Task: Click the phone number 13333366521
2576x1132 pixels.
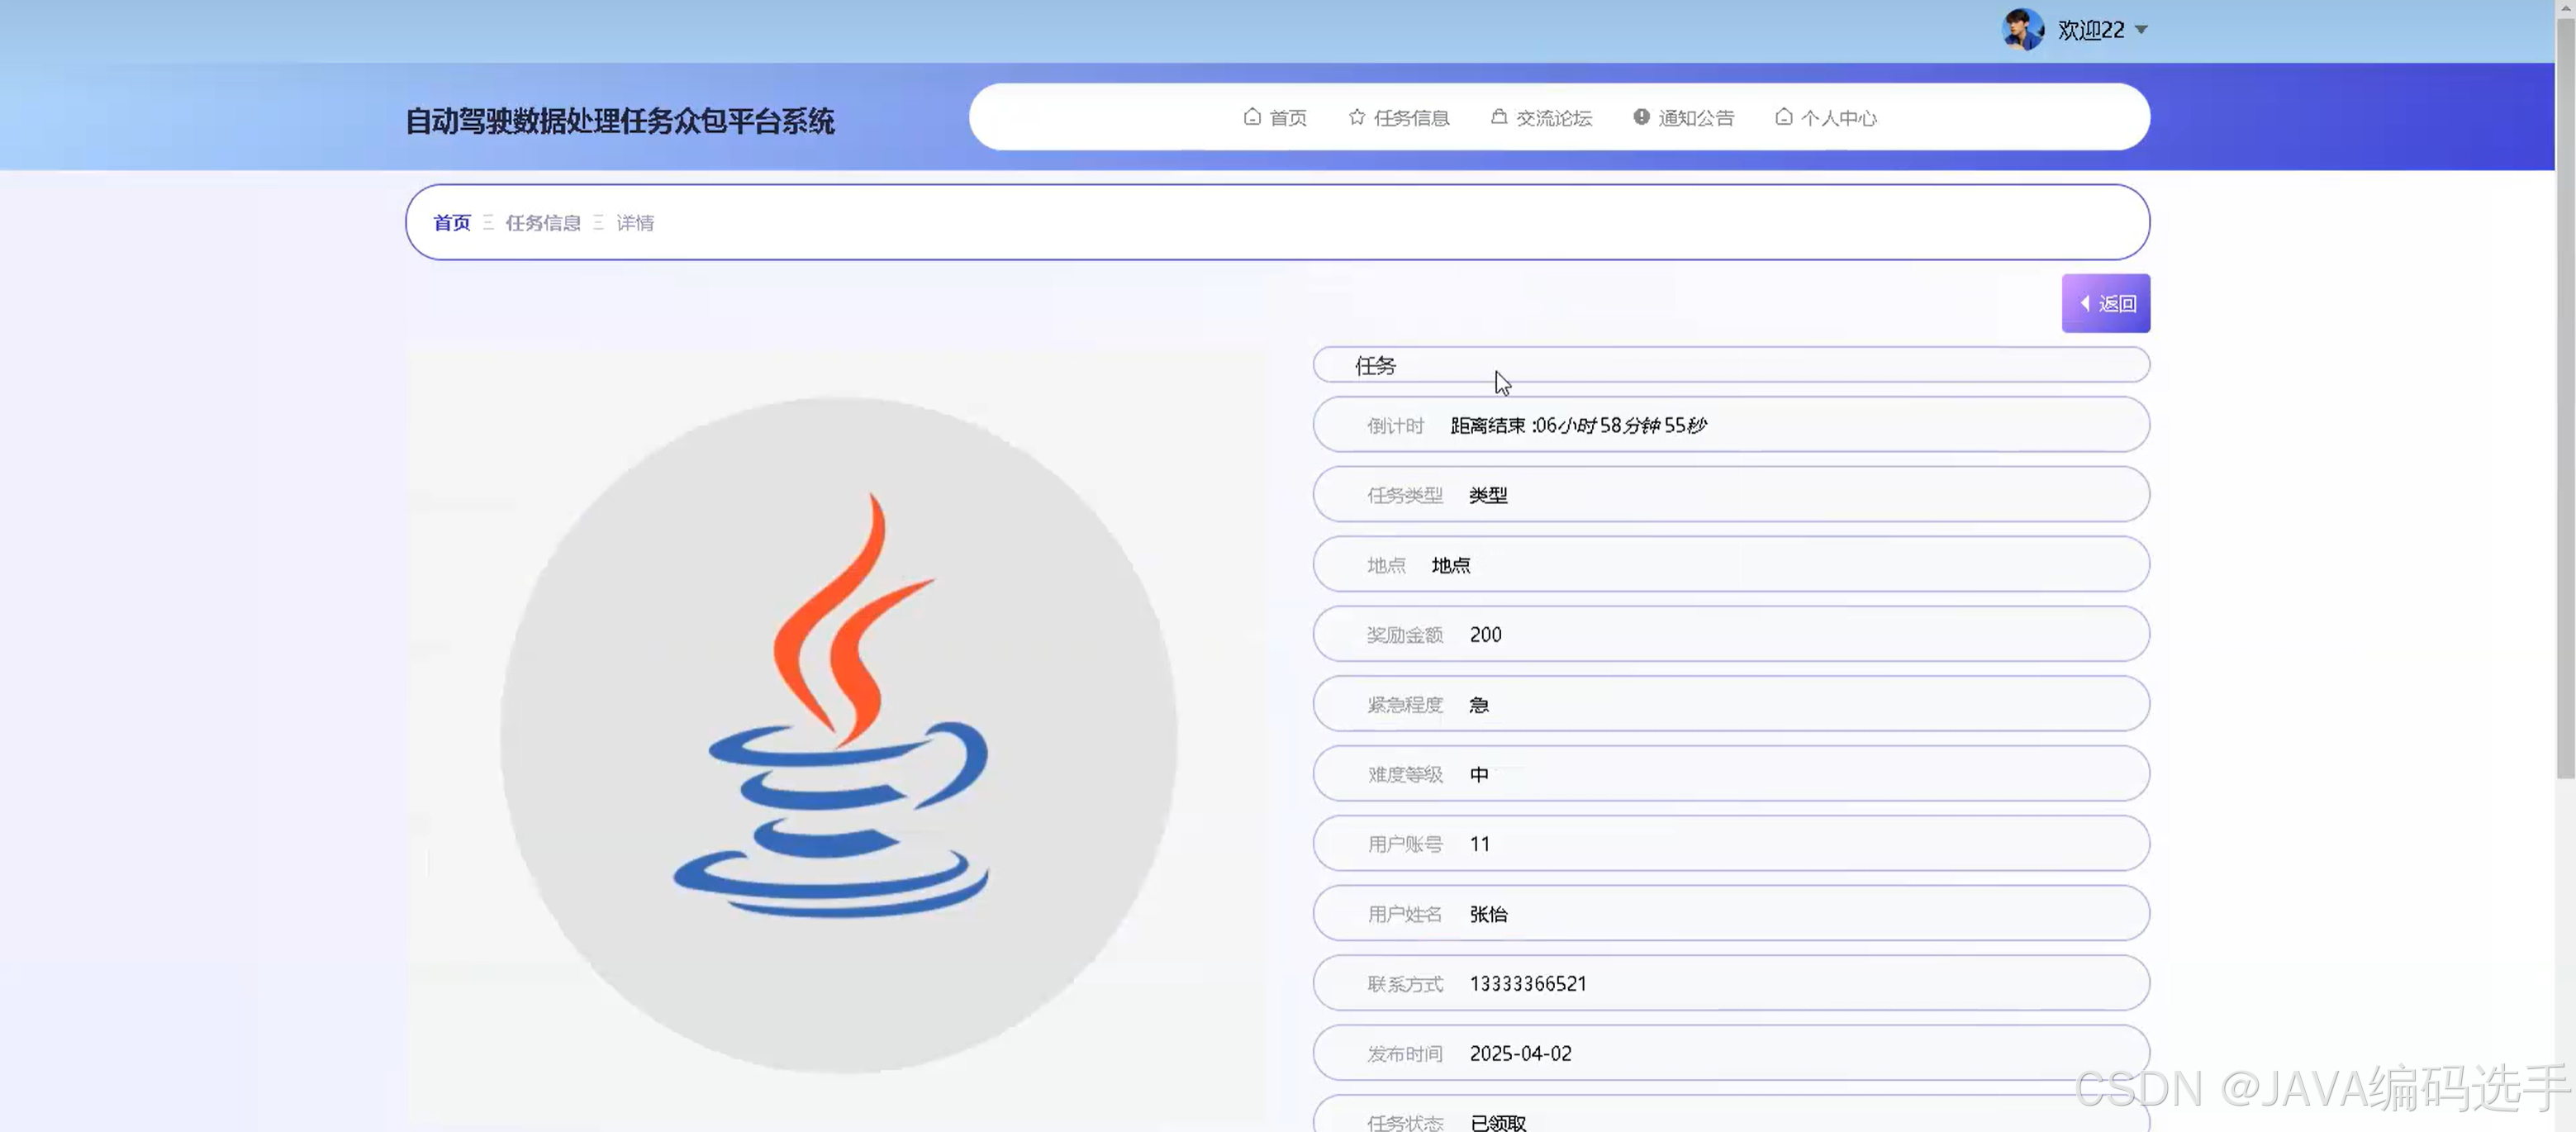Action: coord(1528,984)
